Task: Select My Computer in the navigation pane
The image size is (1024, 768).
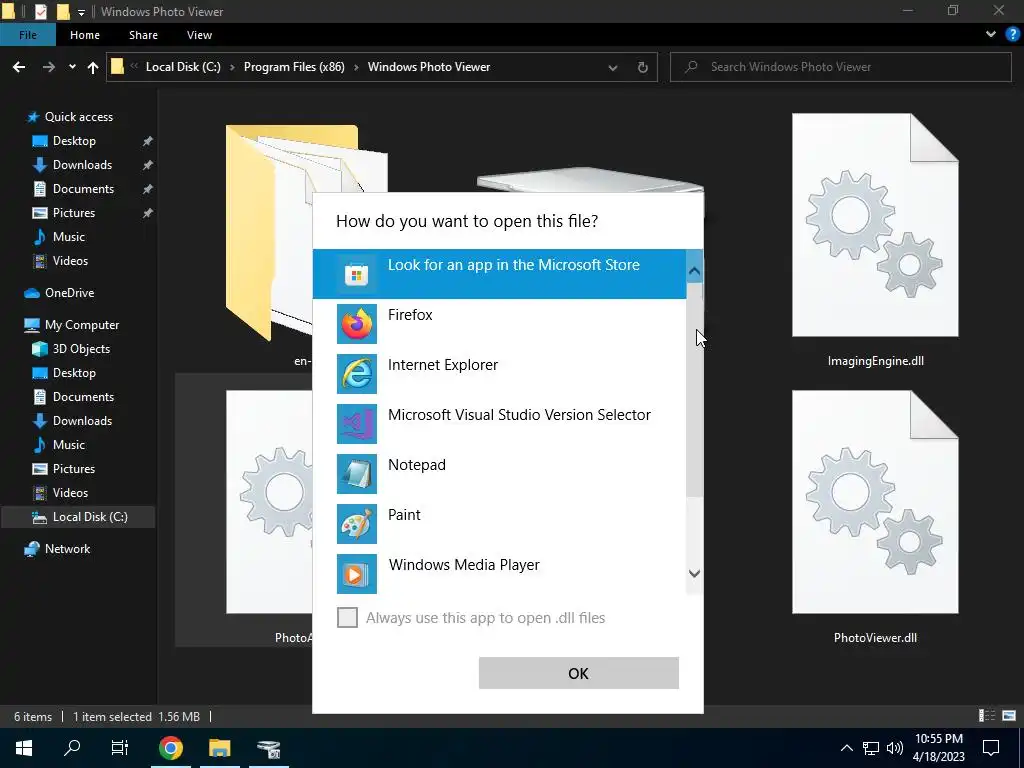Action: [x=82, y=325]
